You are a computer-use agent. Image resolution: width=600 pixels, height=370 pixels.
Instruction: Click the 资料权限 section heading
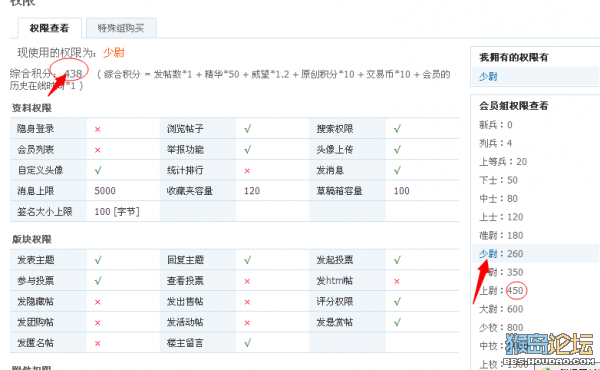click(x=32, y=108)
